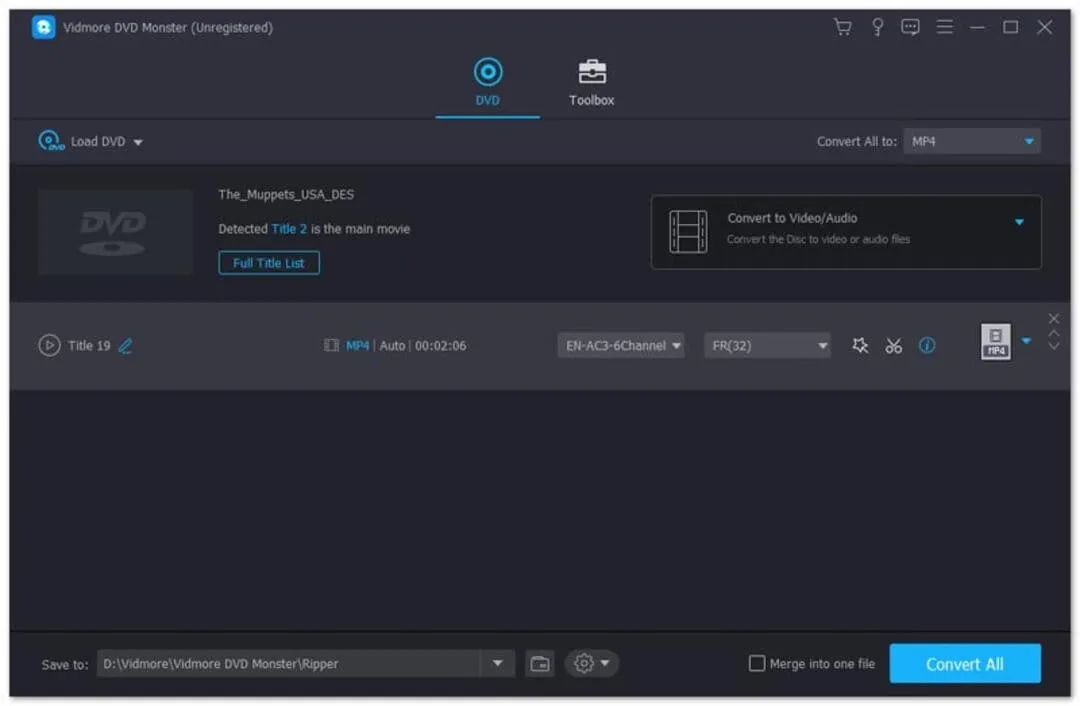
Task: Expand the EN-AC3-6Channel audio dropdown
Action: tap(620, 345)
